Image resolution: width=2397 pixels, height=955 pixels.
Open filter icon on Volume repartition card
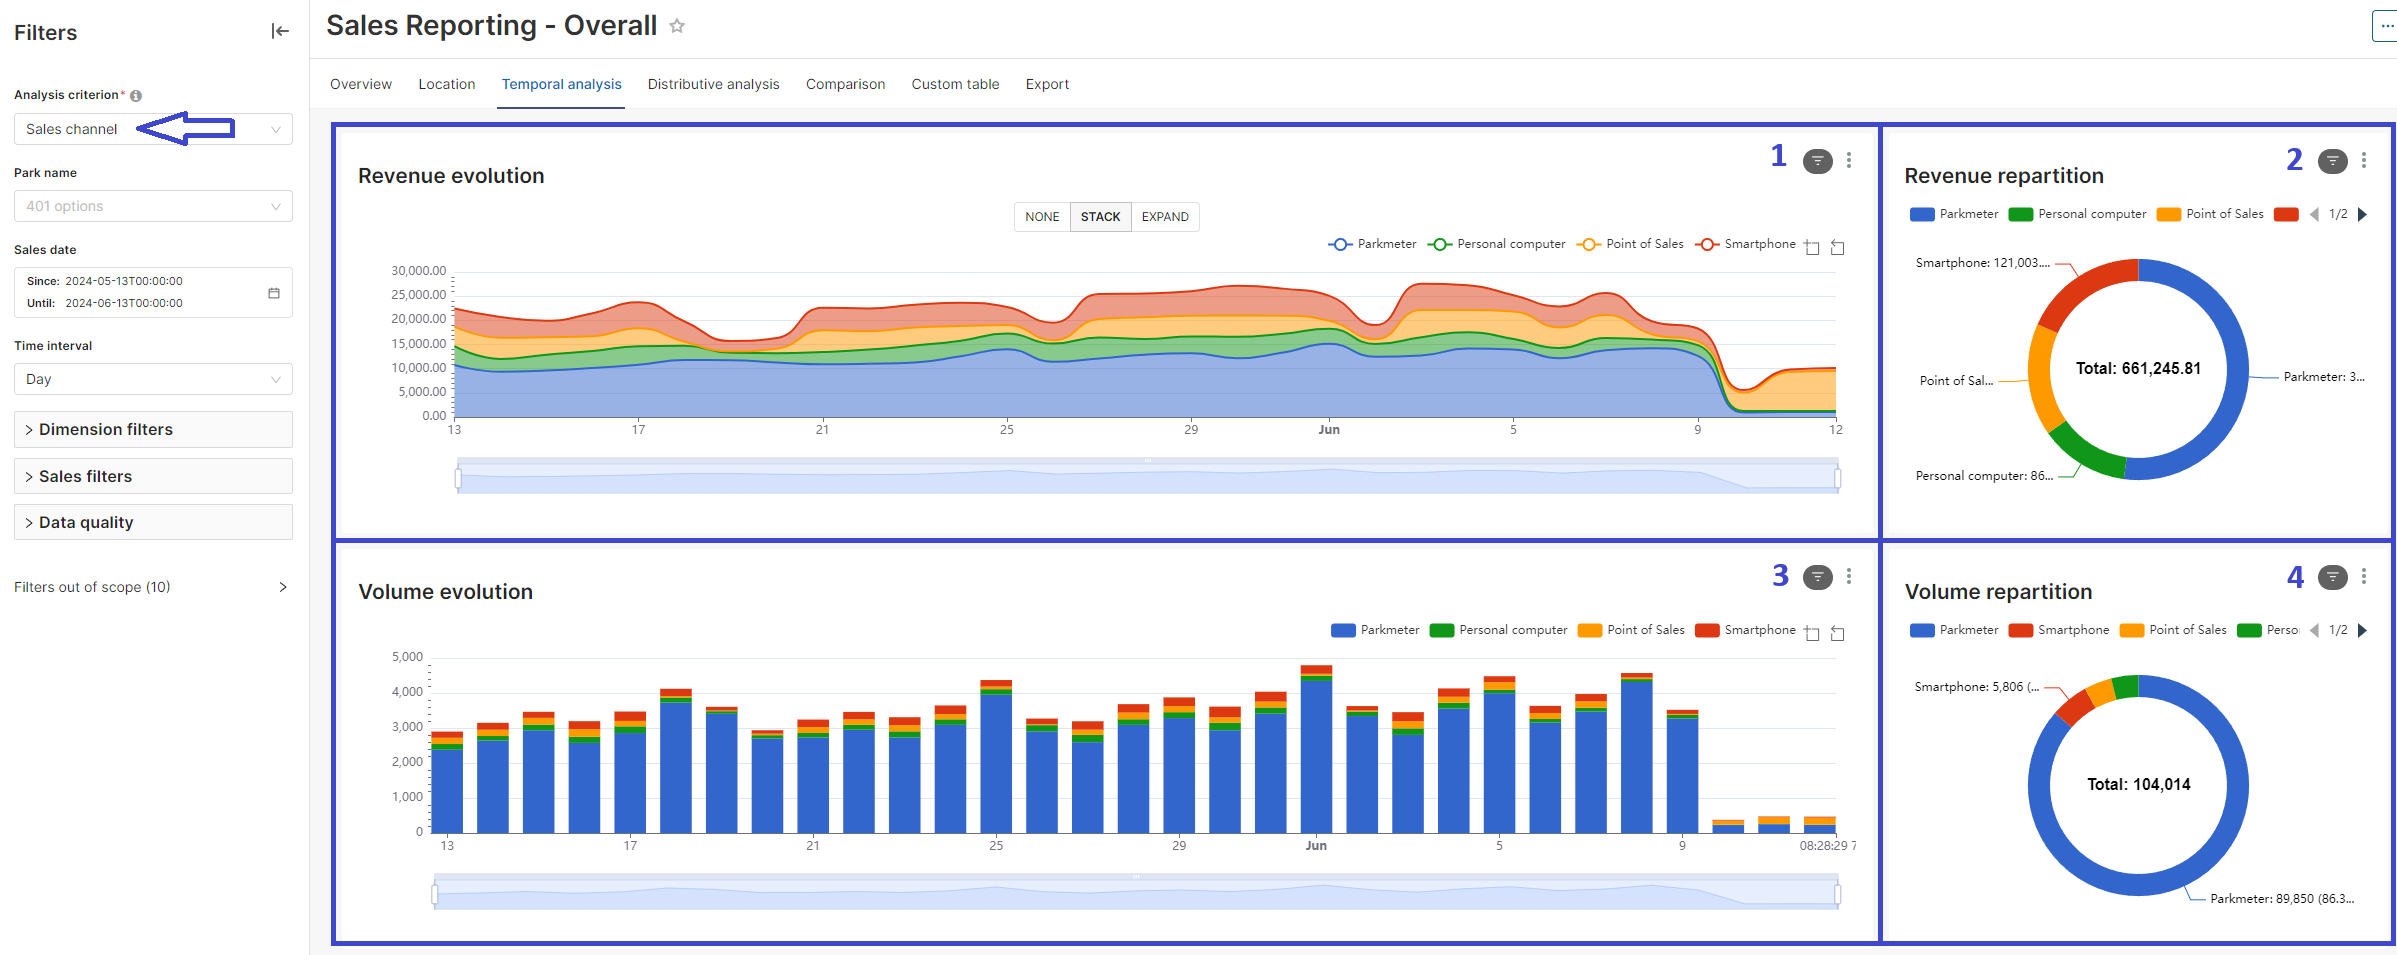(2332, 577)
